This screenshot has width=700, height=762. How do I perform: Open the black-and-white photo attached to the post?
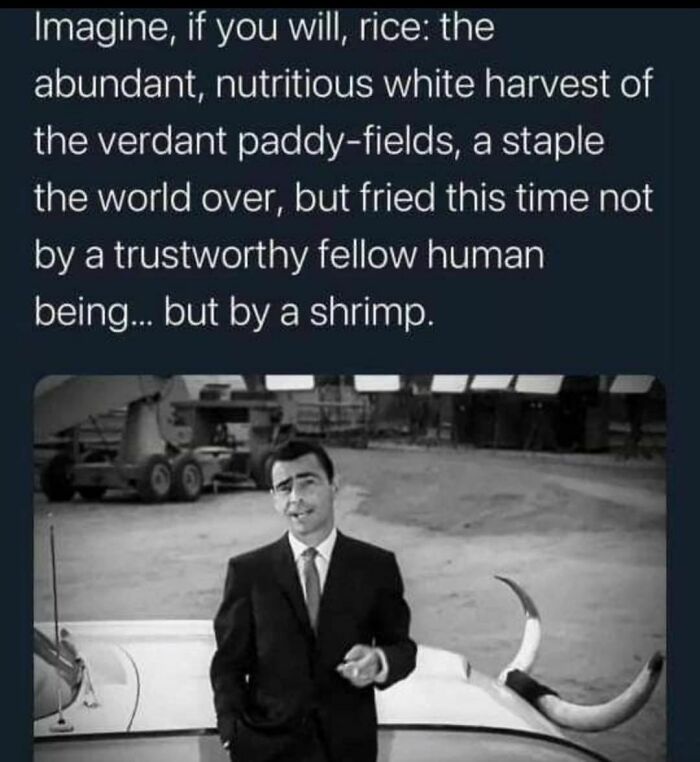(350, 568)
